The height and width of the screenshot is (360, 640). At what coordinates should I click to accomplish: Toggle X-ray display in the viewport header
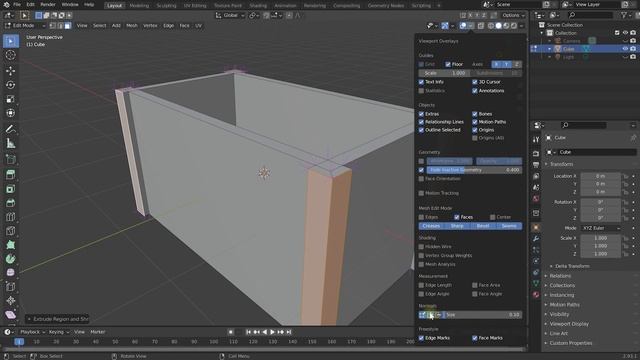tap(481, 25)
